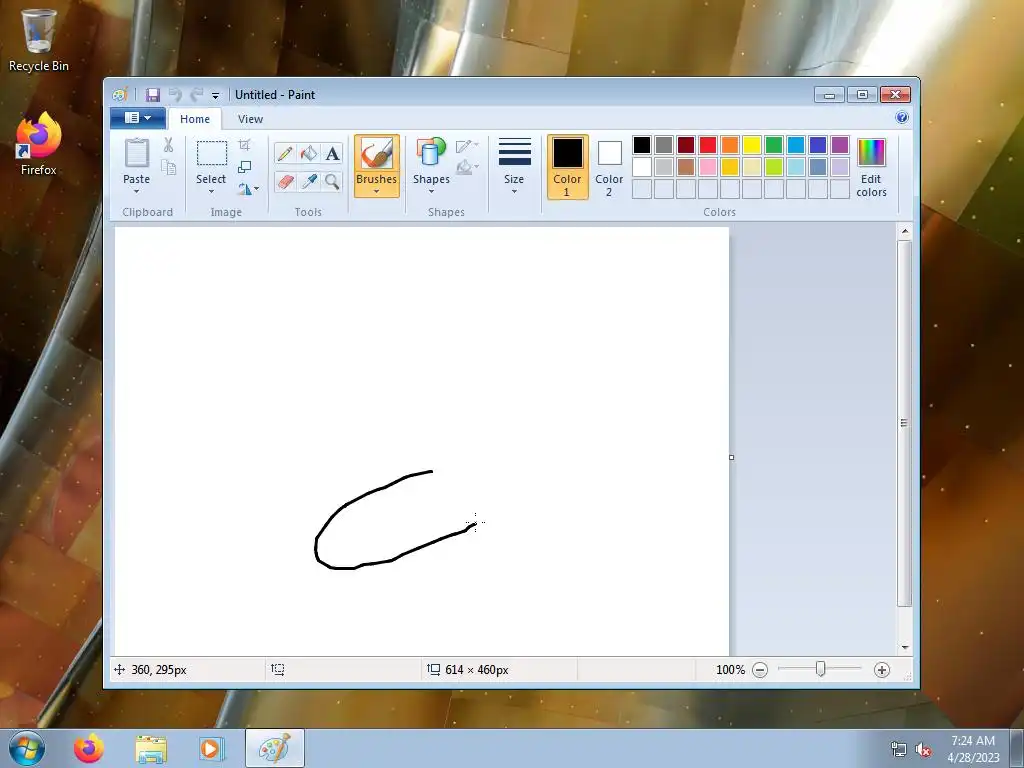Open Windows Explorer from taskbar
Viewport: 1024px width, 768px height.
tap(151, 748)
